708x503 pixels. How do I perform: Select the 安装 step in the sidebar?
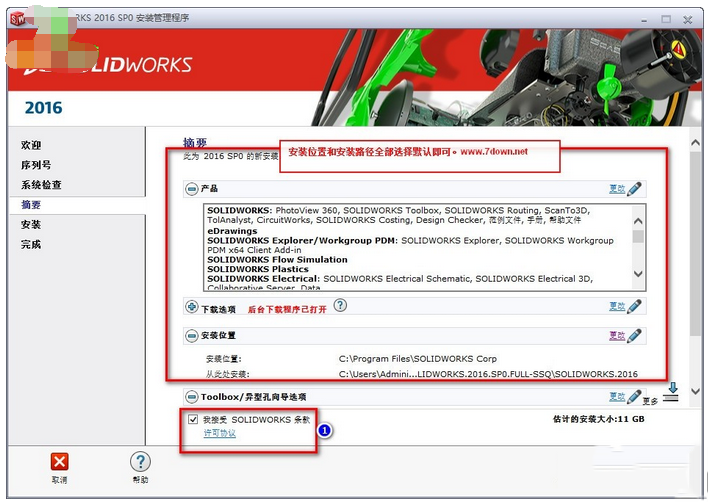coord(31,224)
